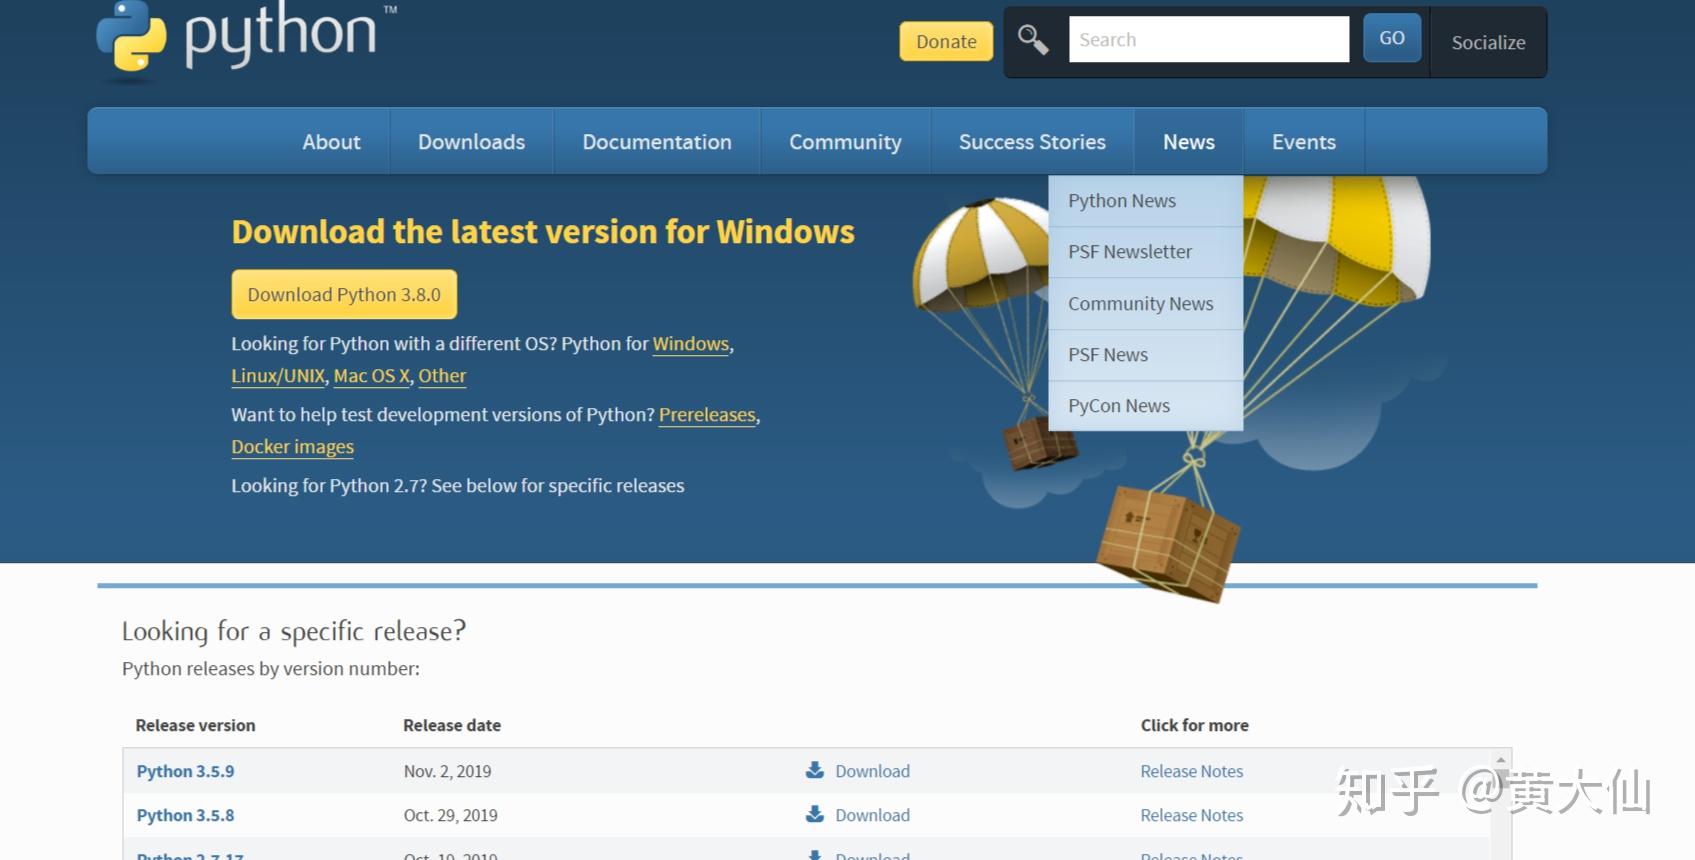Open the Python 3.5.8 release link

185,815
